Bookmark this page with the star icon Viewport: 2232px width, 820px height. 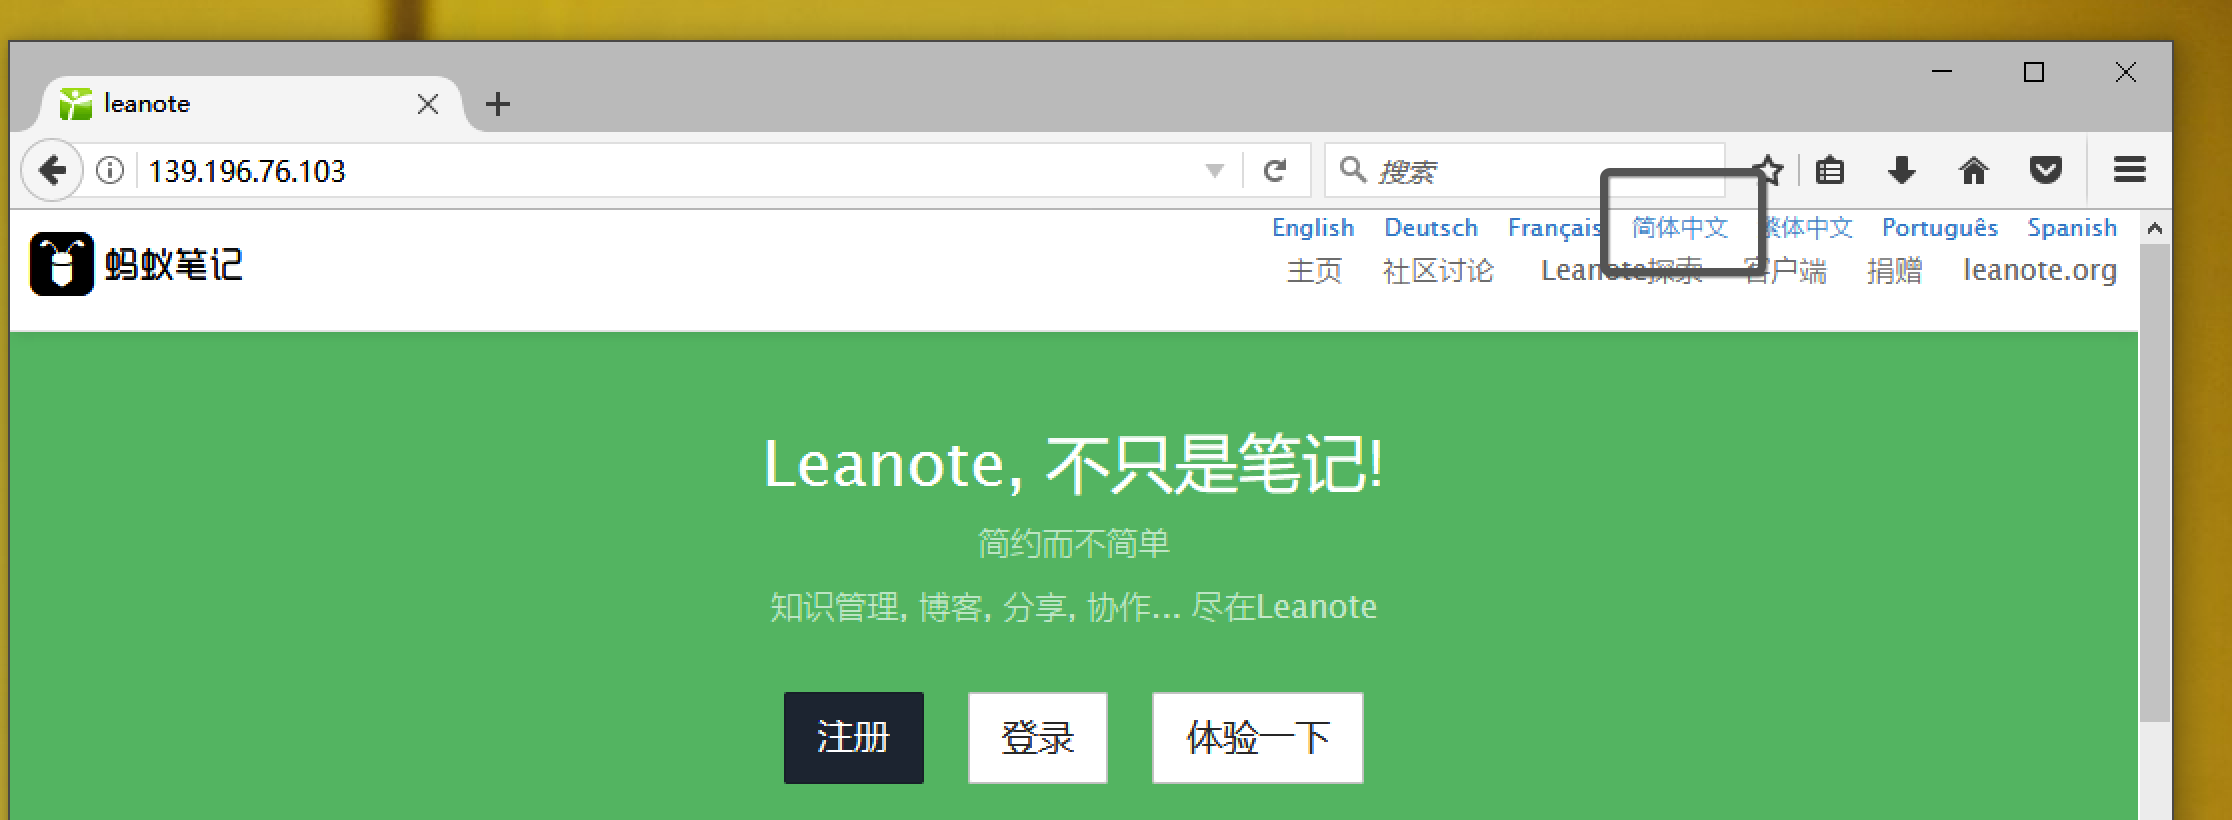click(1769, 171)
